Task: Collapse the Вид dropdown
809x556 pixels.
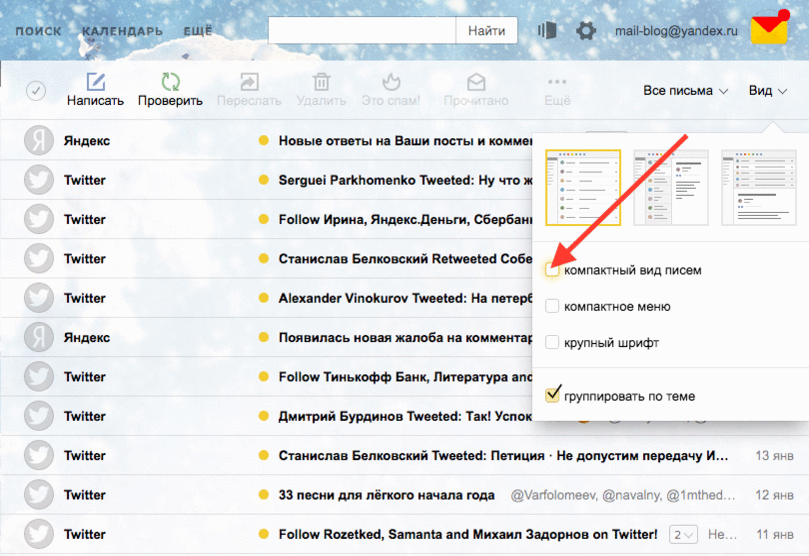Action: pyautogui.click(x=768, y=91)
